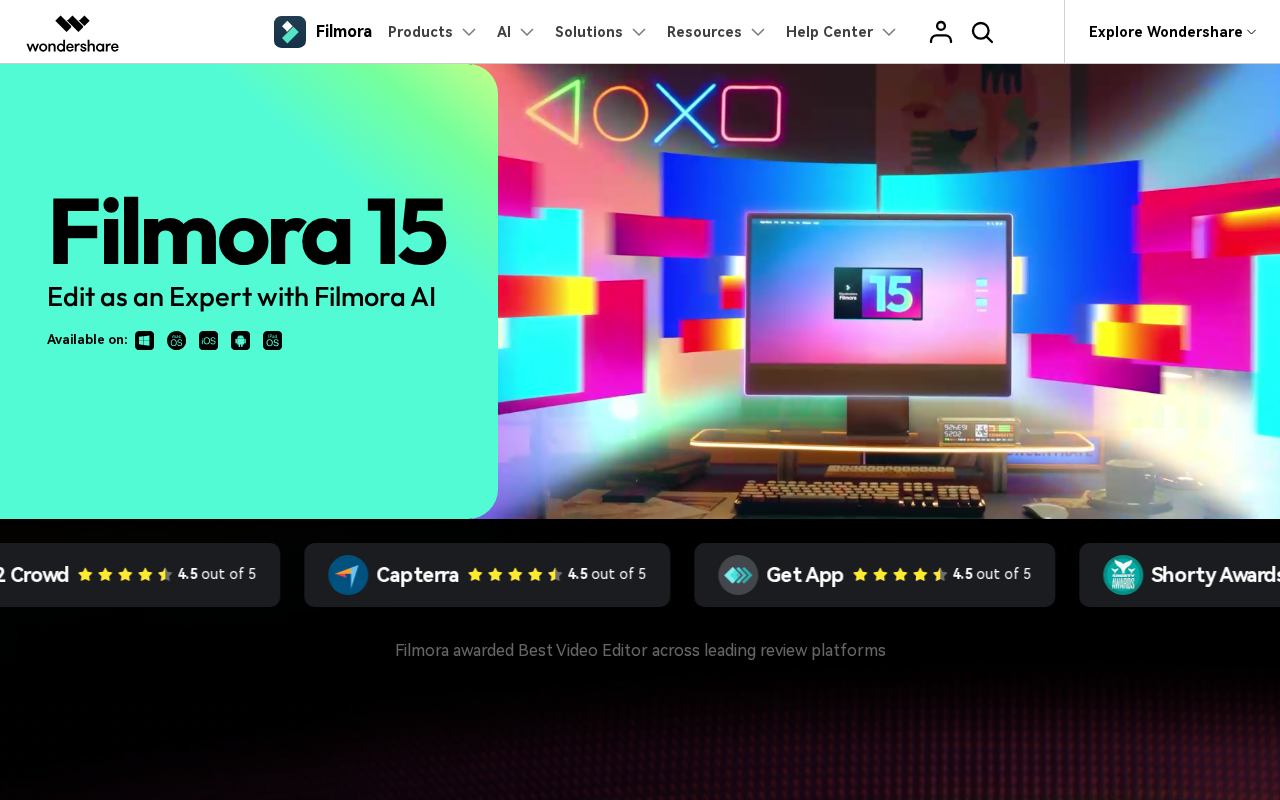1280x800 pixels.
Task: Expand the Products dropdown menu
Action: tap(432, 32)
